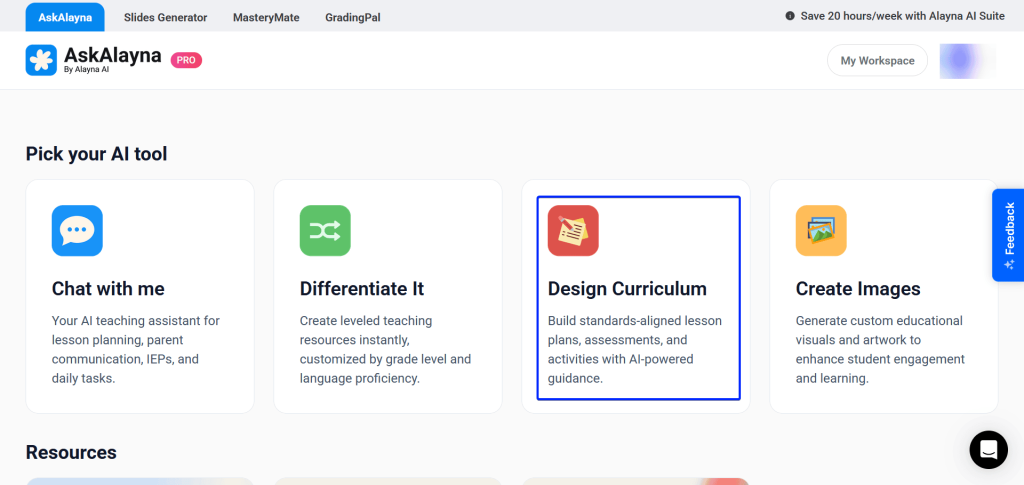Select the AskAlayna tab
The height and width of the screenshot is (485, 1024).
point(65,17)
